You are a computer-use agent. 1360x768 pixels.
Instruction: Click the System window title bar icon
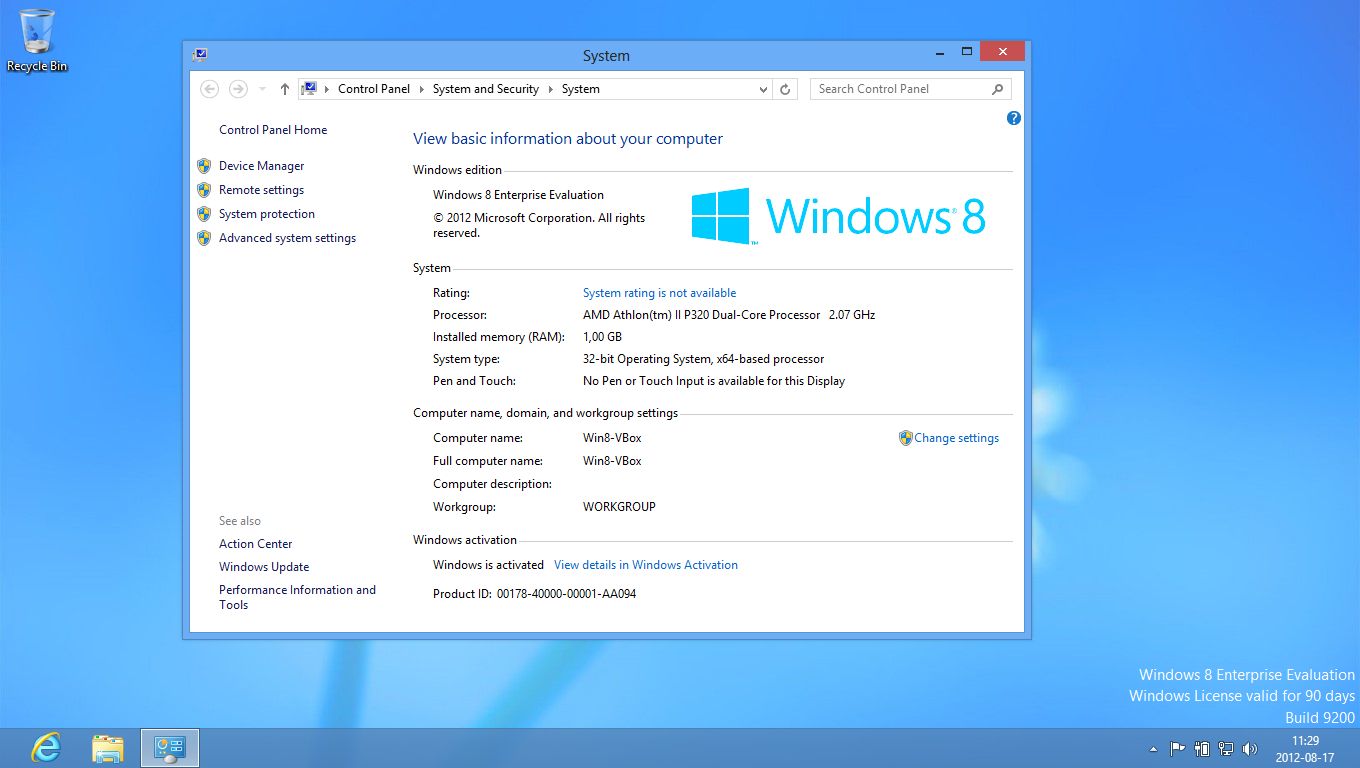200,55
